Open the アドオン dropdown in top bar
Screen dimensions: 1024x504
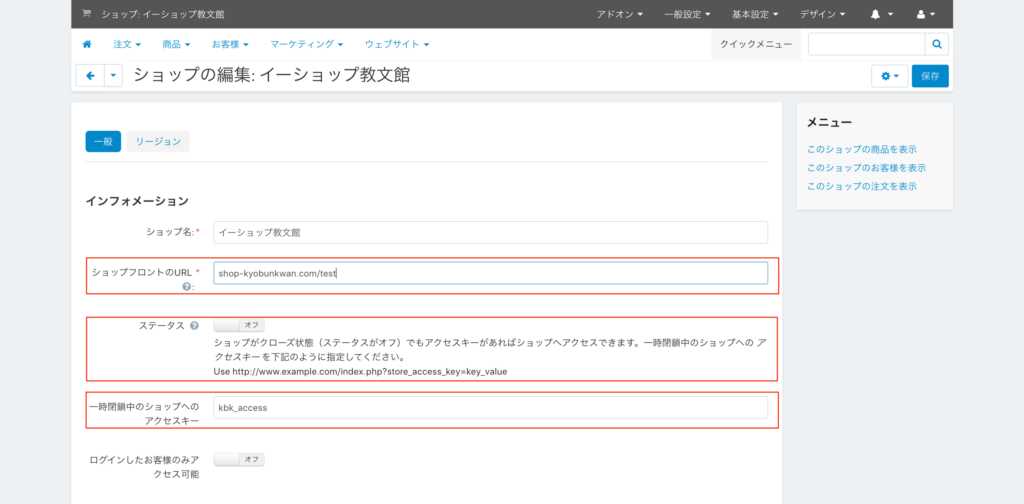[x=619, y=15]
